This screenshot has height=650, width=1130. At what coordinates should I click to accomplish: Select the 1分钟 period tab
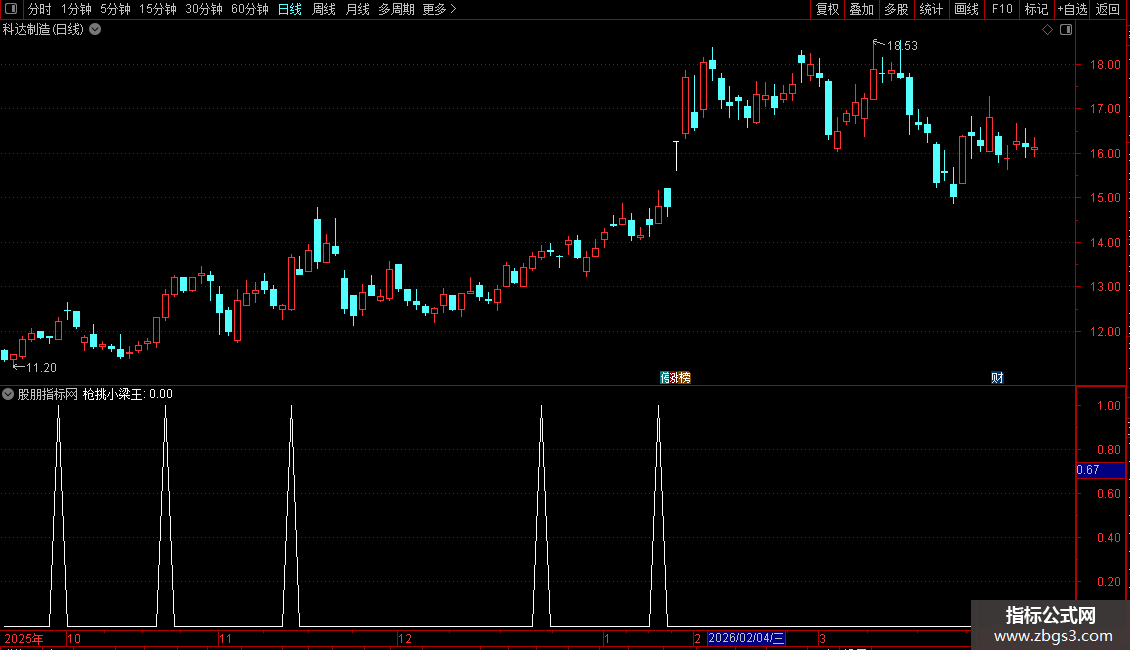[76, 9]
